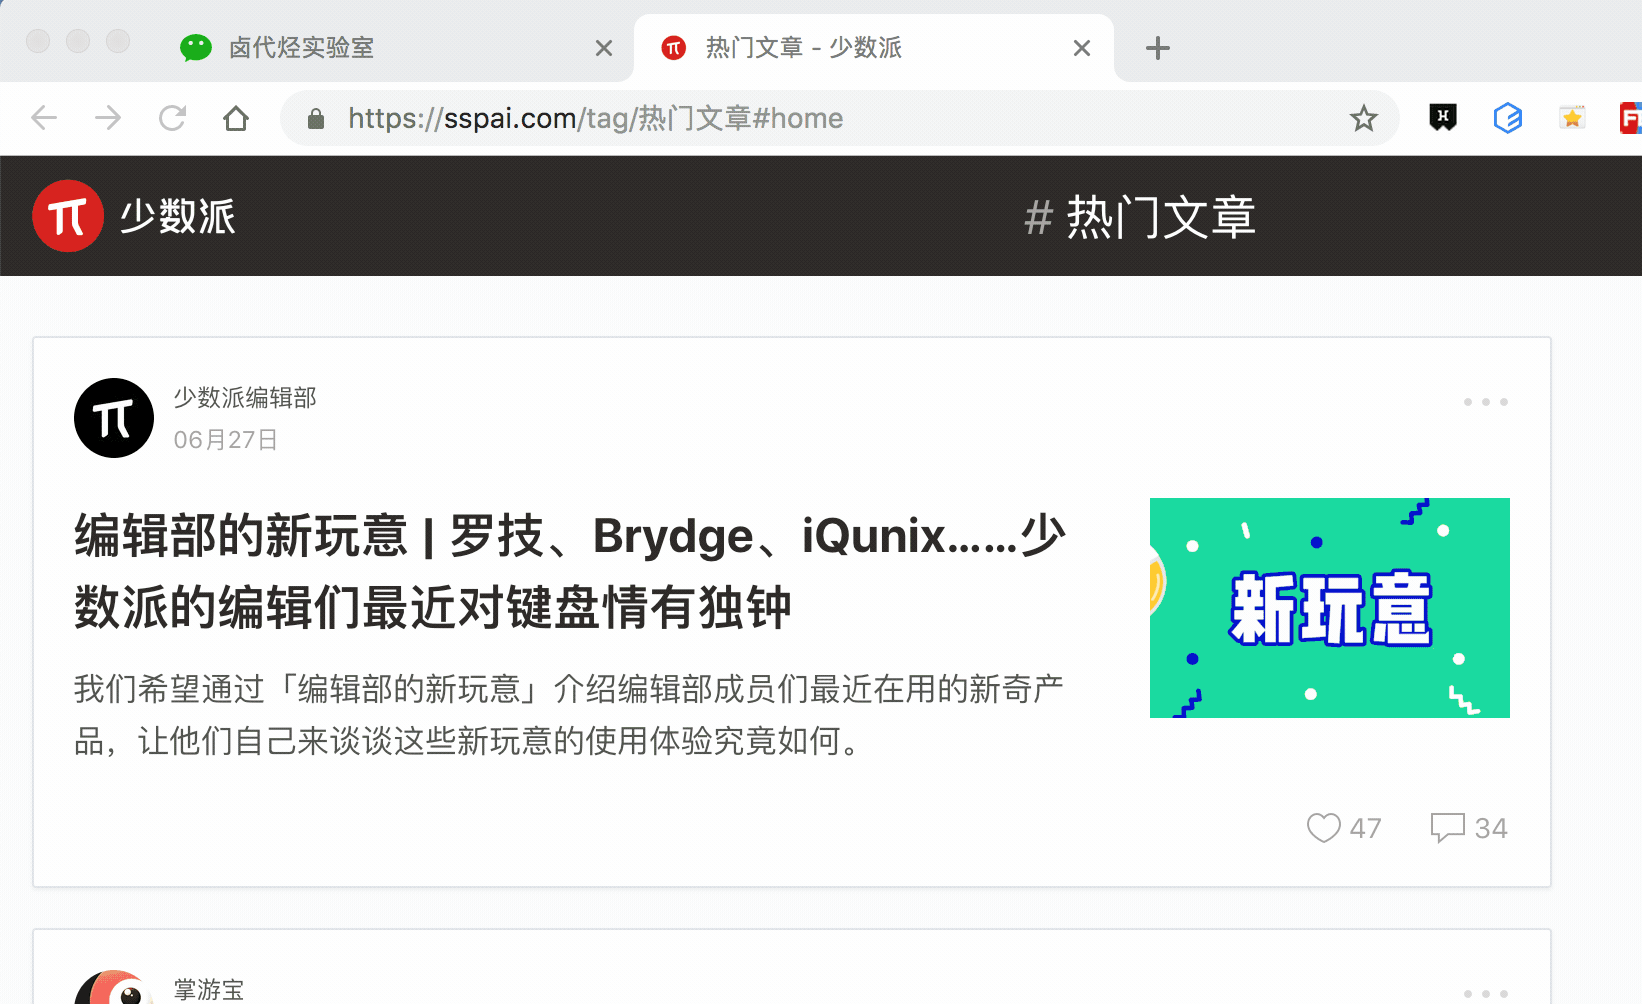Like the article with the heart icon

click(x=1324, y=828)
